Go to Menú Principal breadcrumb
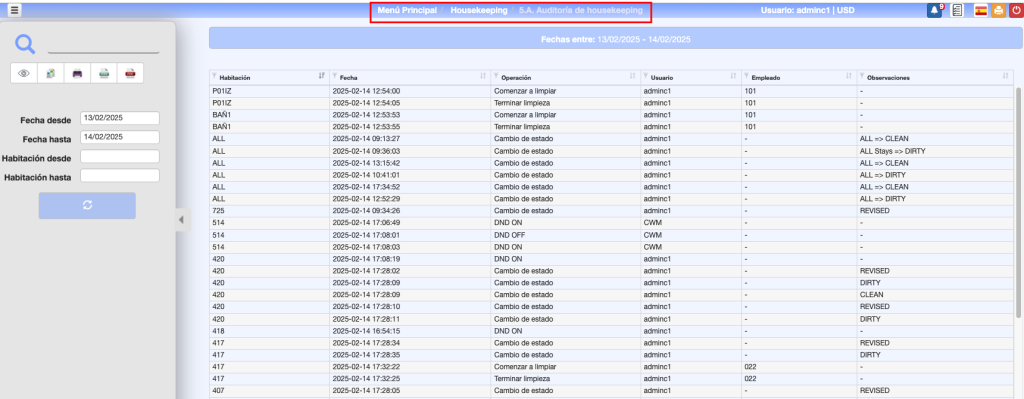The height and width of the screenshot is (399, 1024). (x=407, y=10)
